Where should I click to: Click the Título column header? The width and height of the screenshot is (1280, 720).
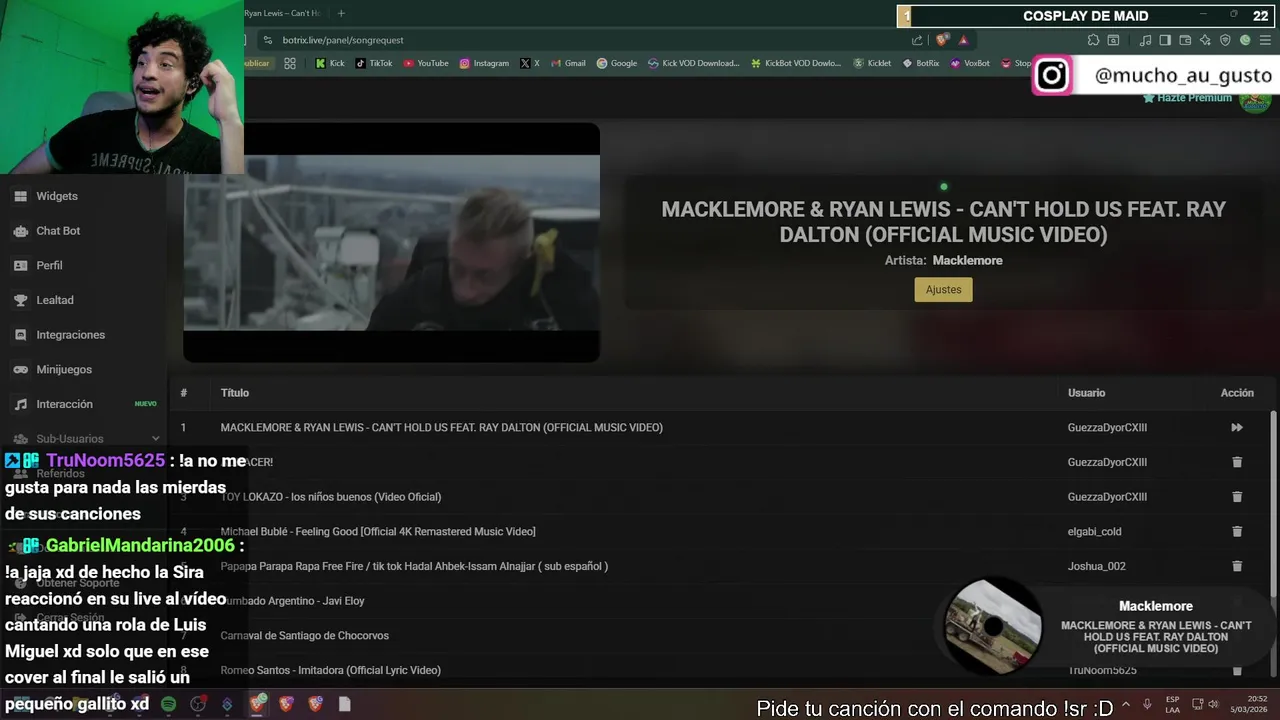(235, 393)
